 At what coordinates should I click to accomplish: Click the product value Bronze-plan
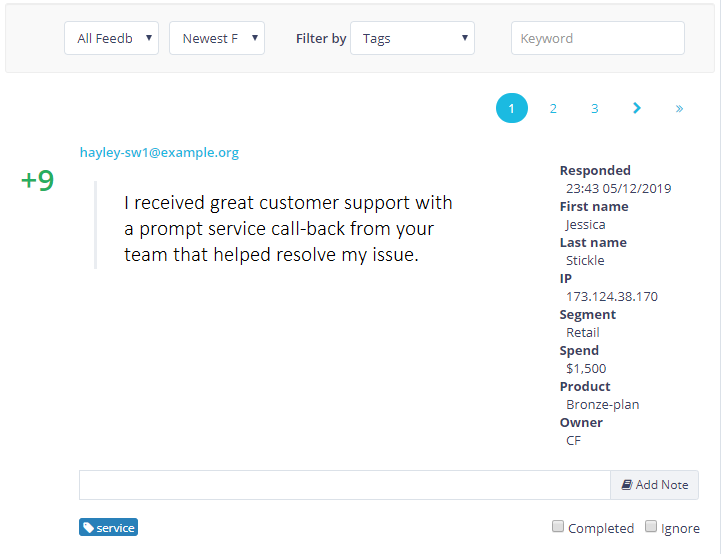pyautogui.click(x=602, y=405)
